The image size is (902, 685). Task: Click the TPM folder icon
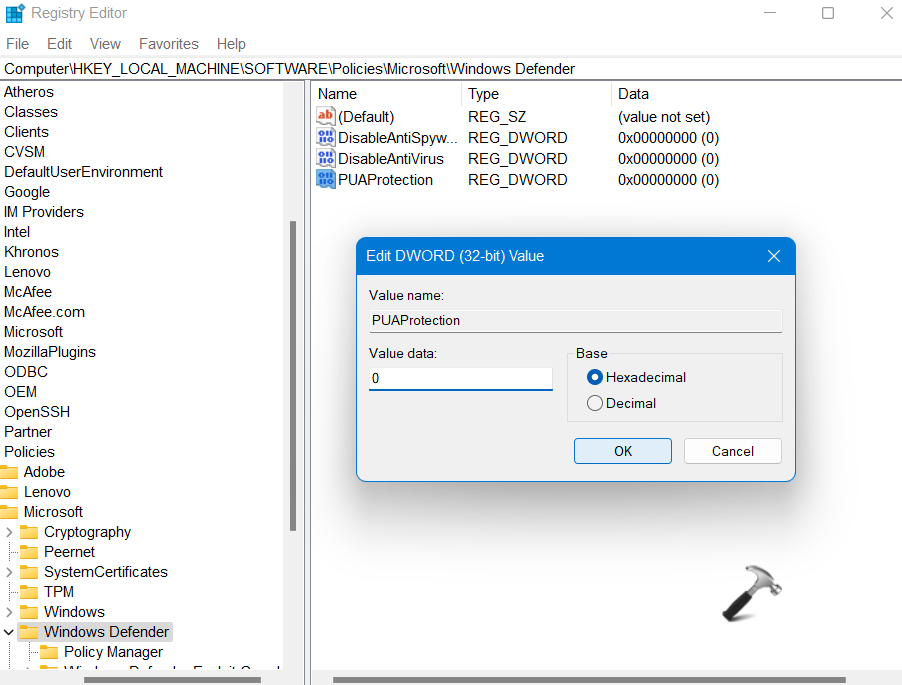29,592
